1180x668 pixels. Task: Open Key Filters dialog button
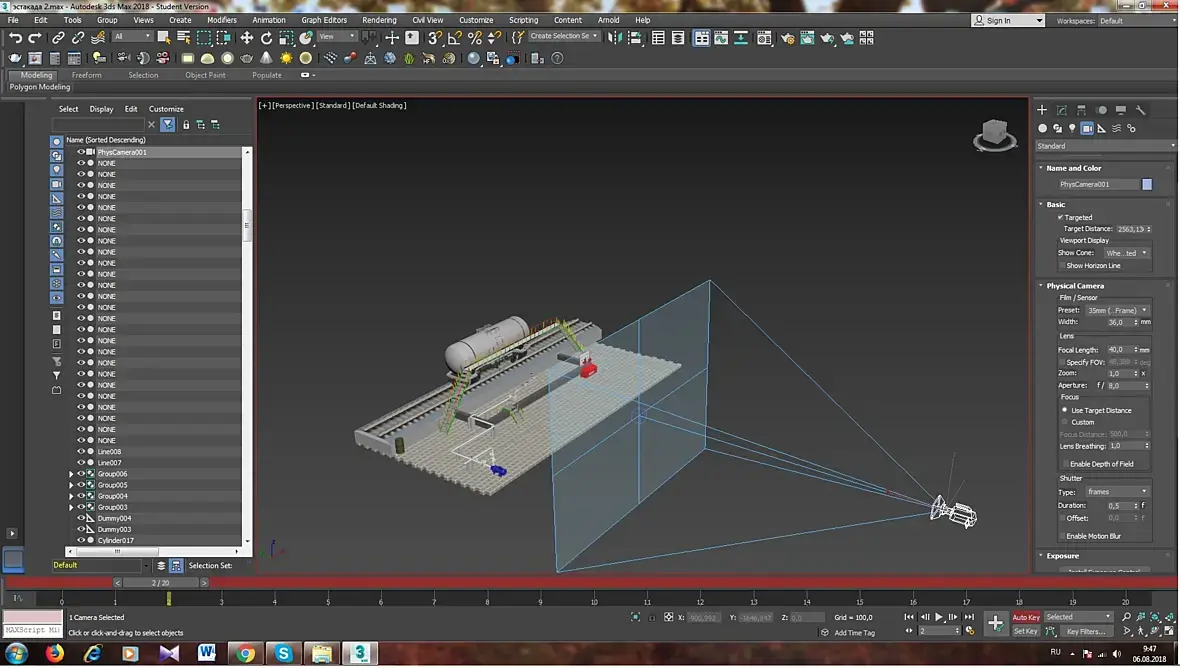pyautogui.click(x=1086, y=631)
